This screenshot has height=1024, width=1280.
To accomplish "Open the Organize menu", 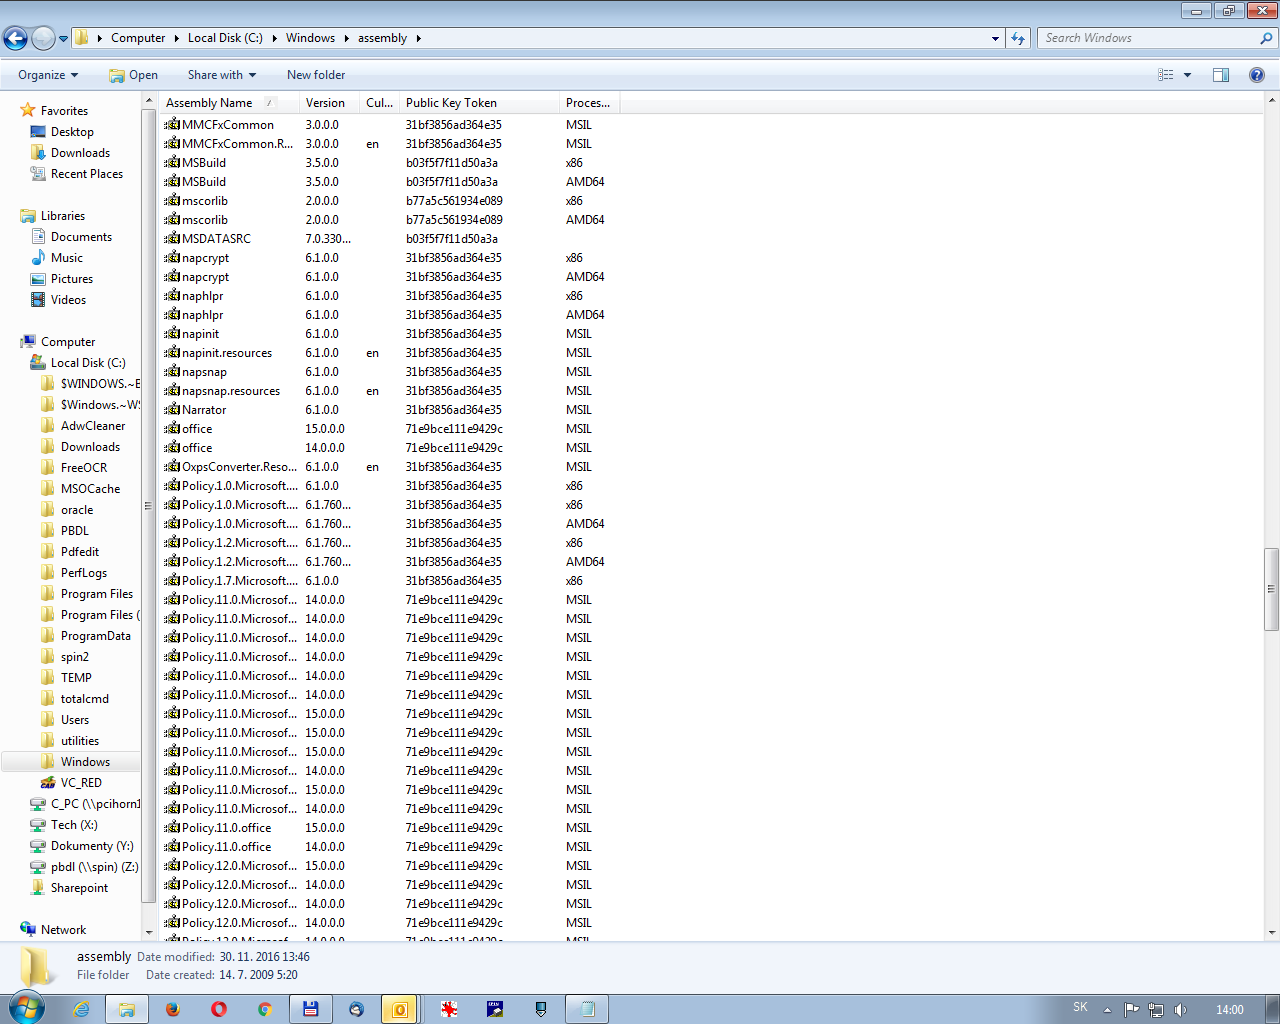I will [48, 75].
